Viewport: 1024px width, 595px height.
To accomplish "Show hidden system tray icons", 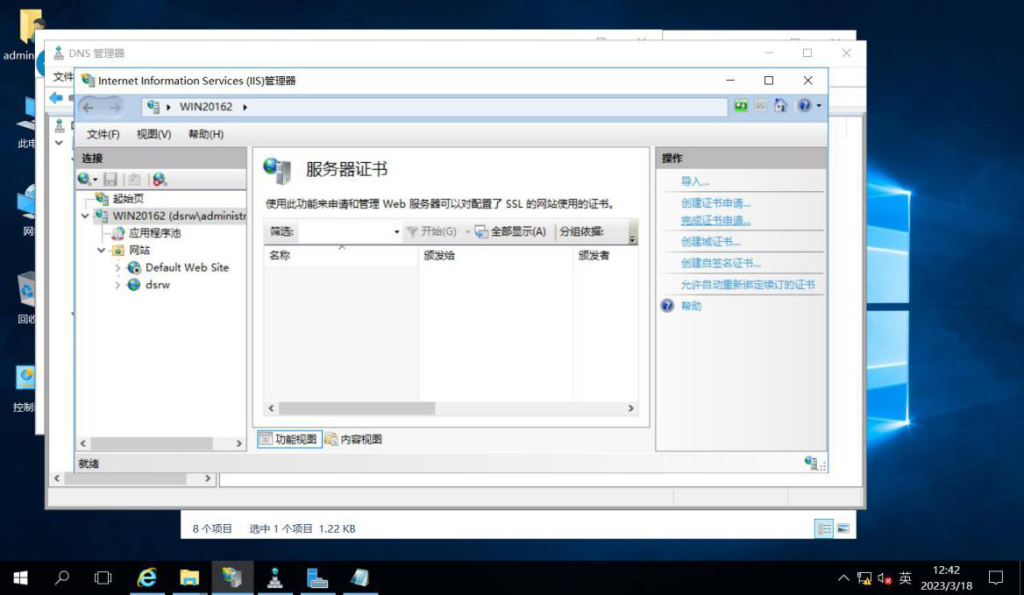I will 844,578.
